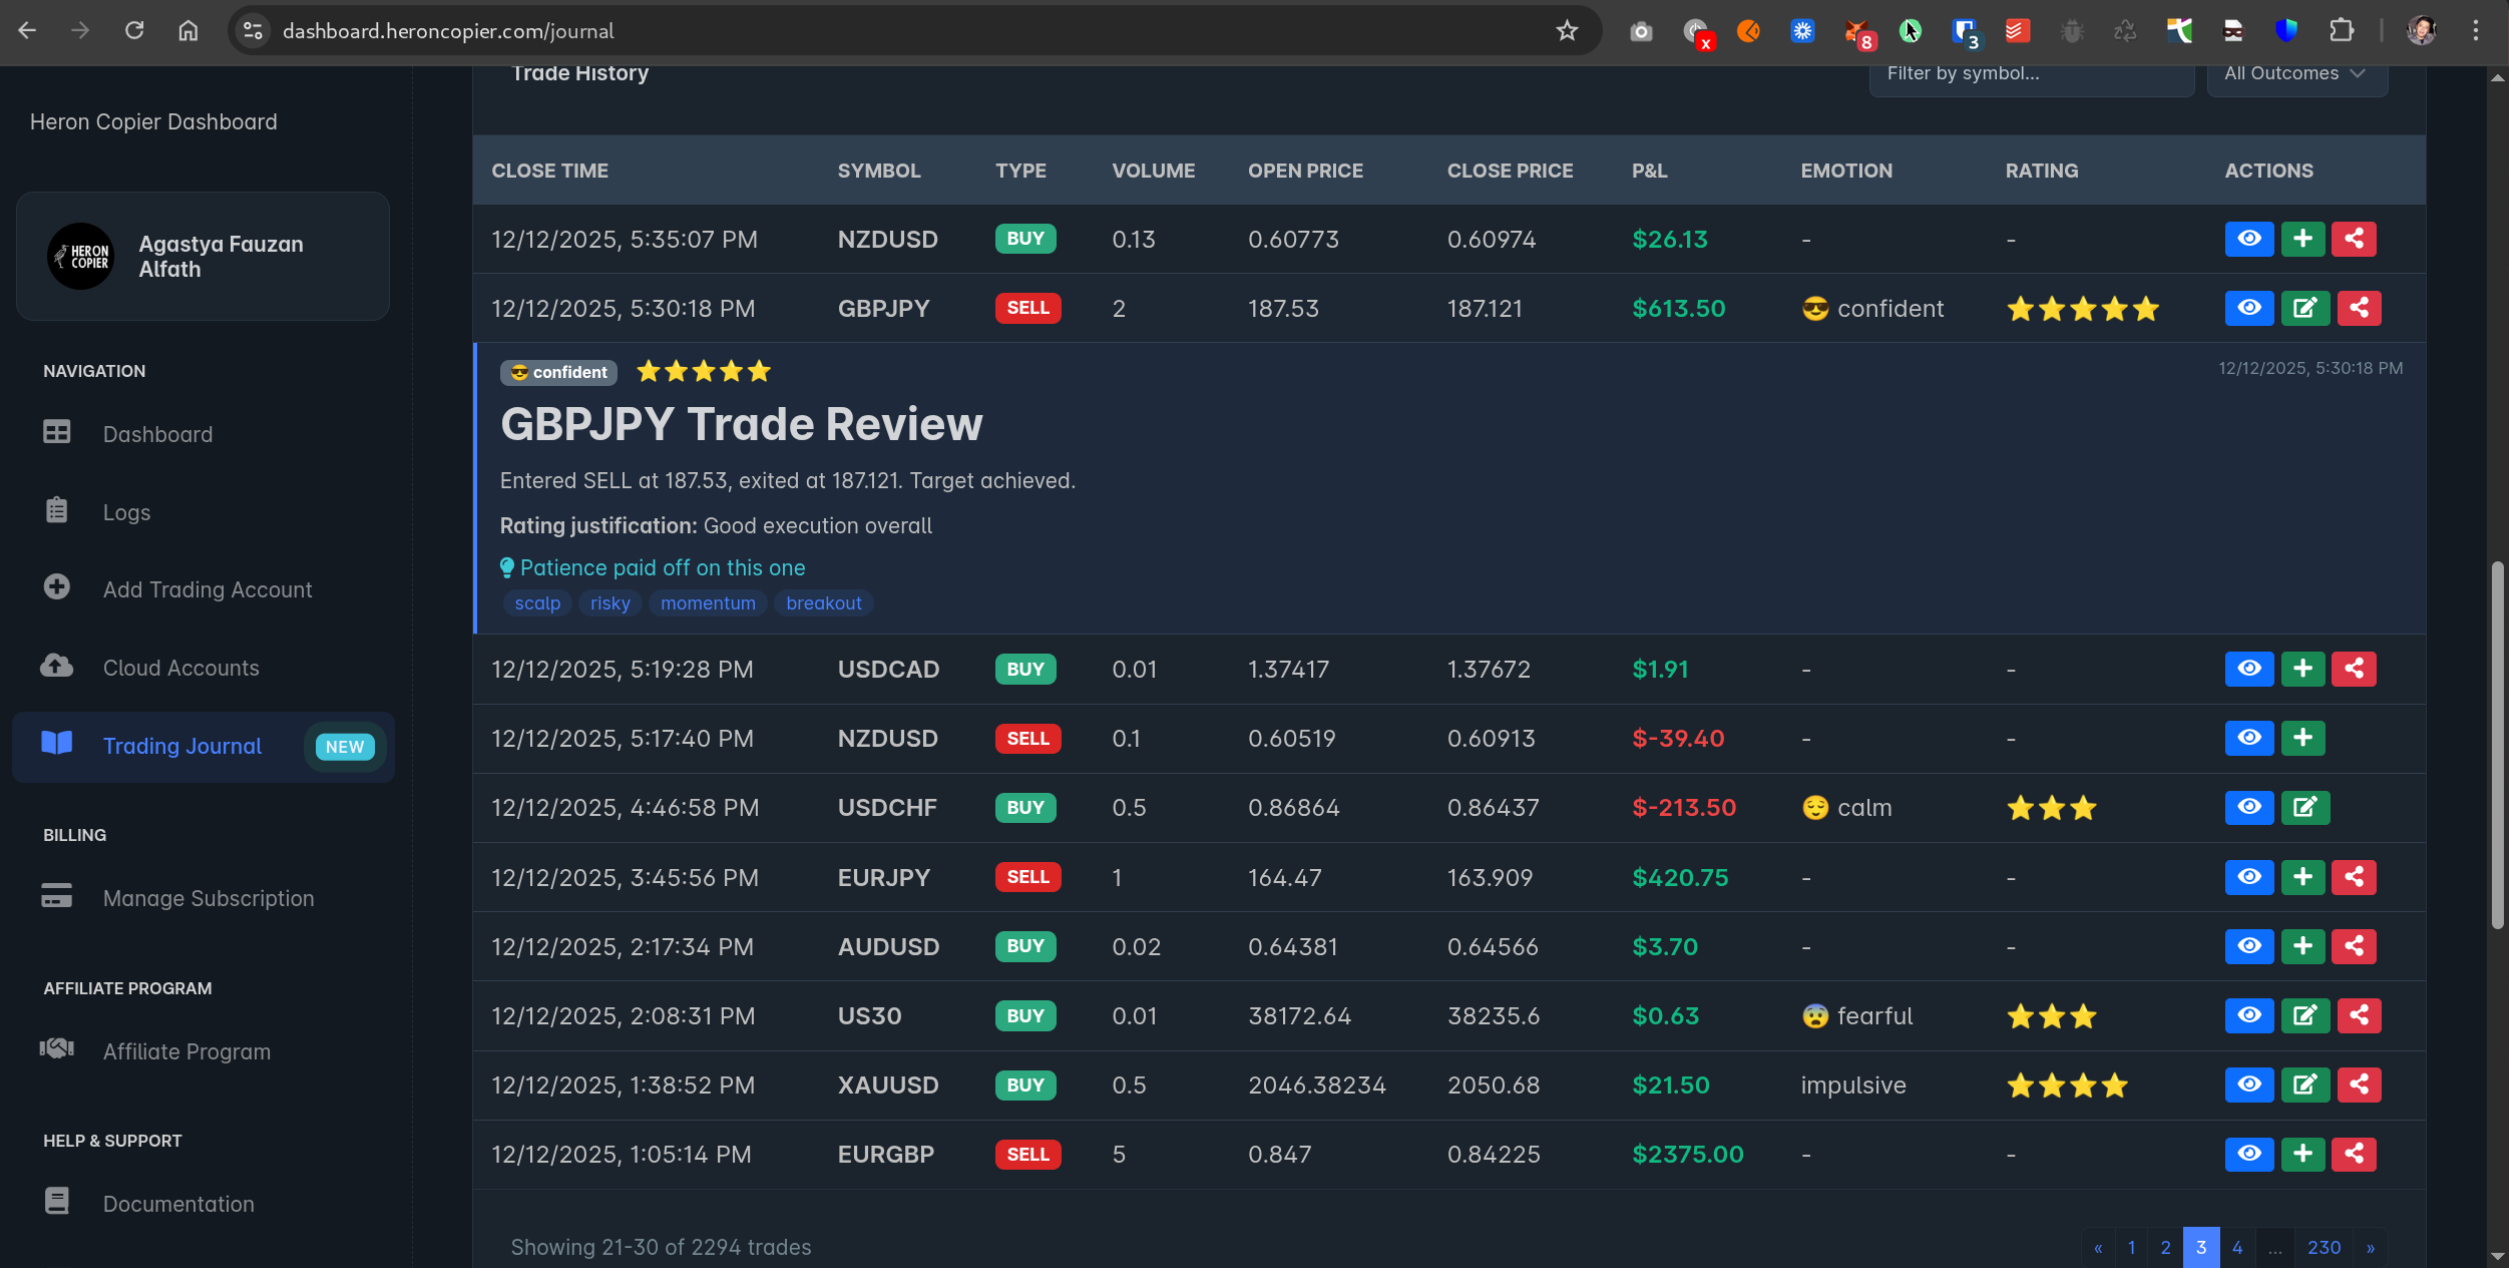Add journal entry for EURGBP trade
Image resolution: width=2509 pixels, height=1268 pixels.
click(x=2302, y=1154)
